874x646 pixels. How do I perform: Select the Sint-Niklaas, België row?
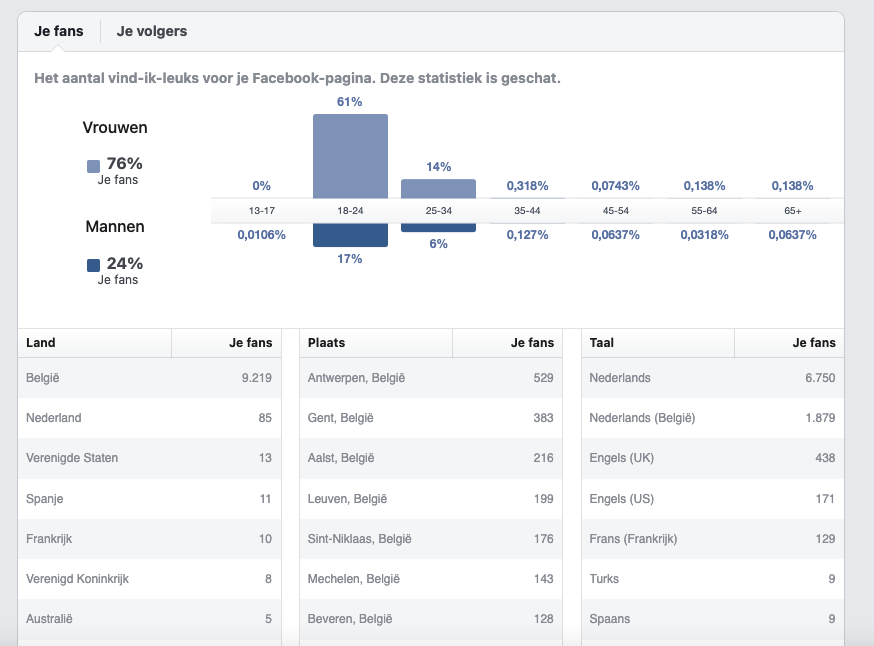tap(431, 539)
